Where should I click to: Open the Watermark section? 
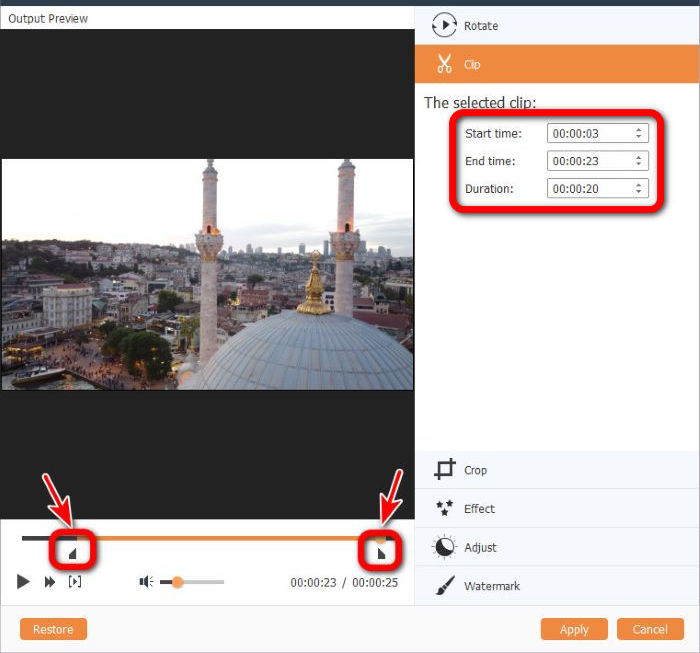click(x=557, y=586)
